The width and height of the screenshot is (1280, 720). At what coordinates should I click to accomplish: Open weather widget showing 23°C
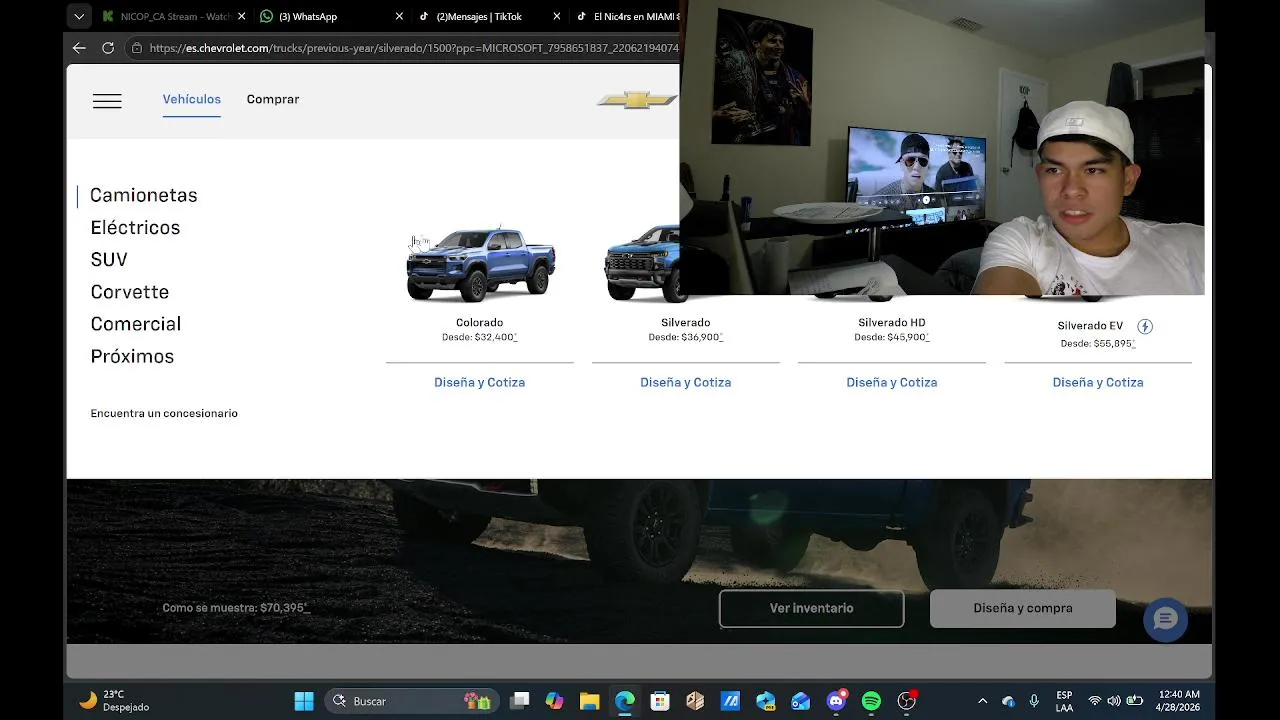[113, 700]
